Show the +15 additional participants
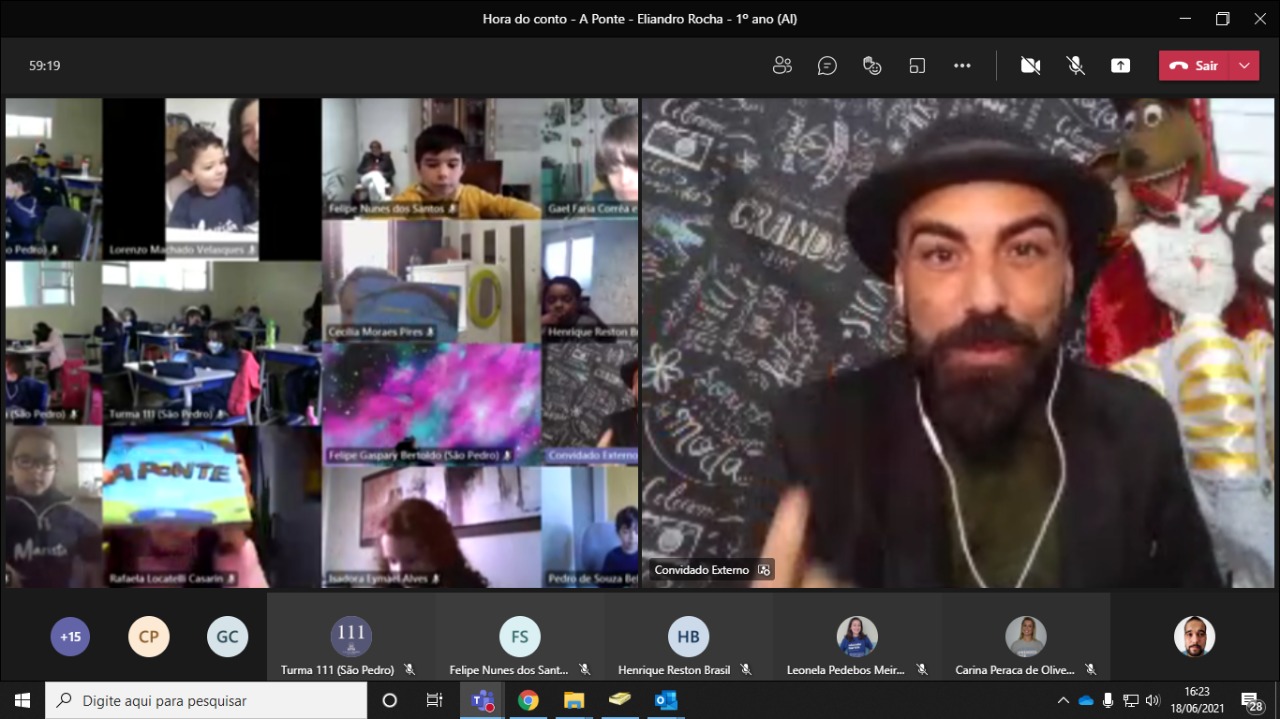 coord(70,636)
